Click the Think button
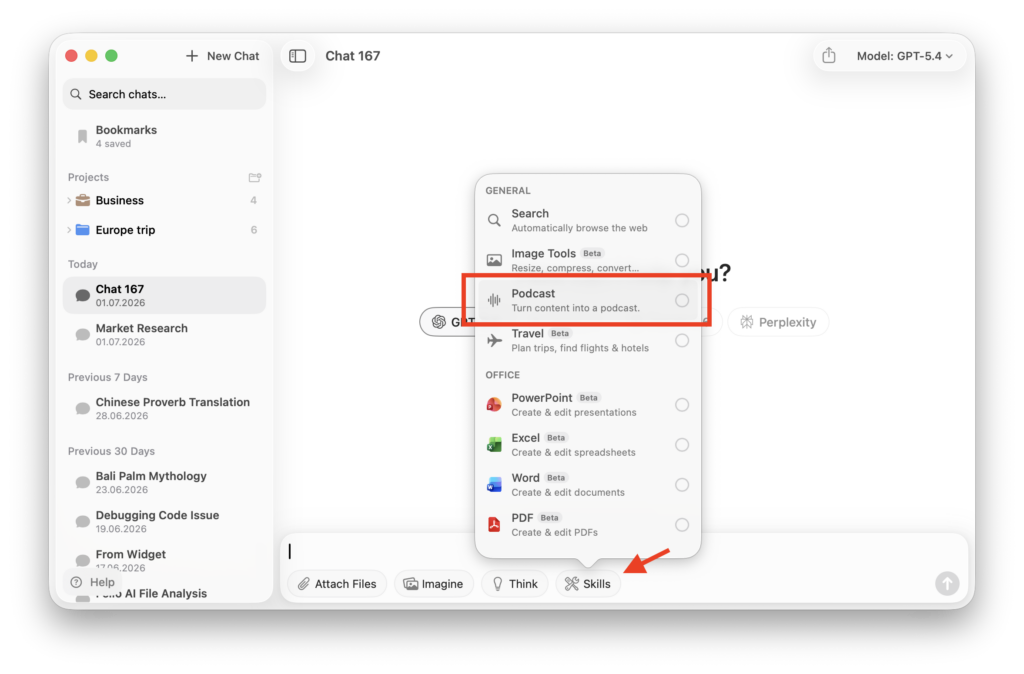Image resolution: width=1024 pixels, height=674 pixels. (x=515, y=584)
